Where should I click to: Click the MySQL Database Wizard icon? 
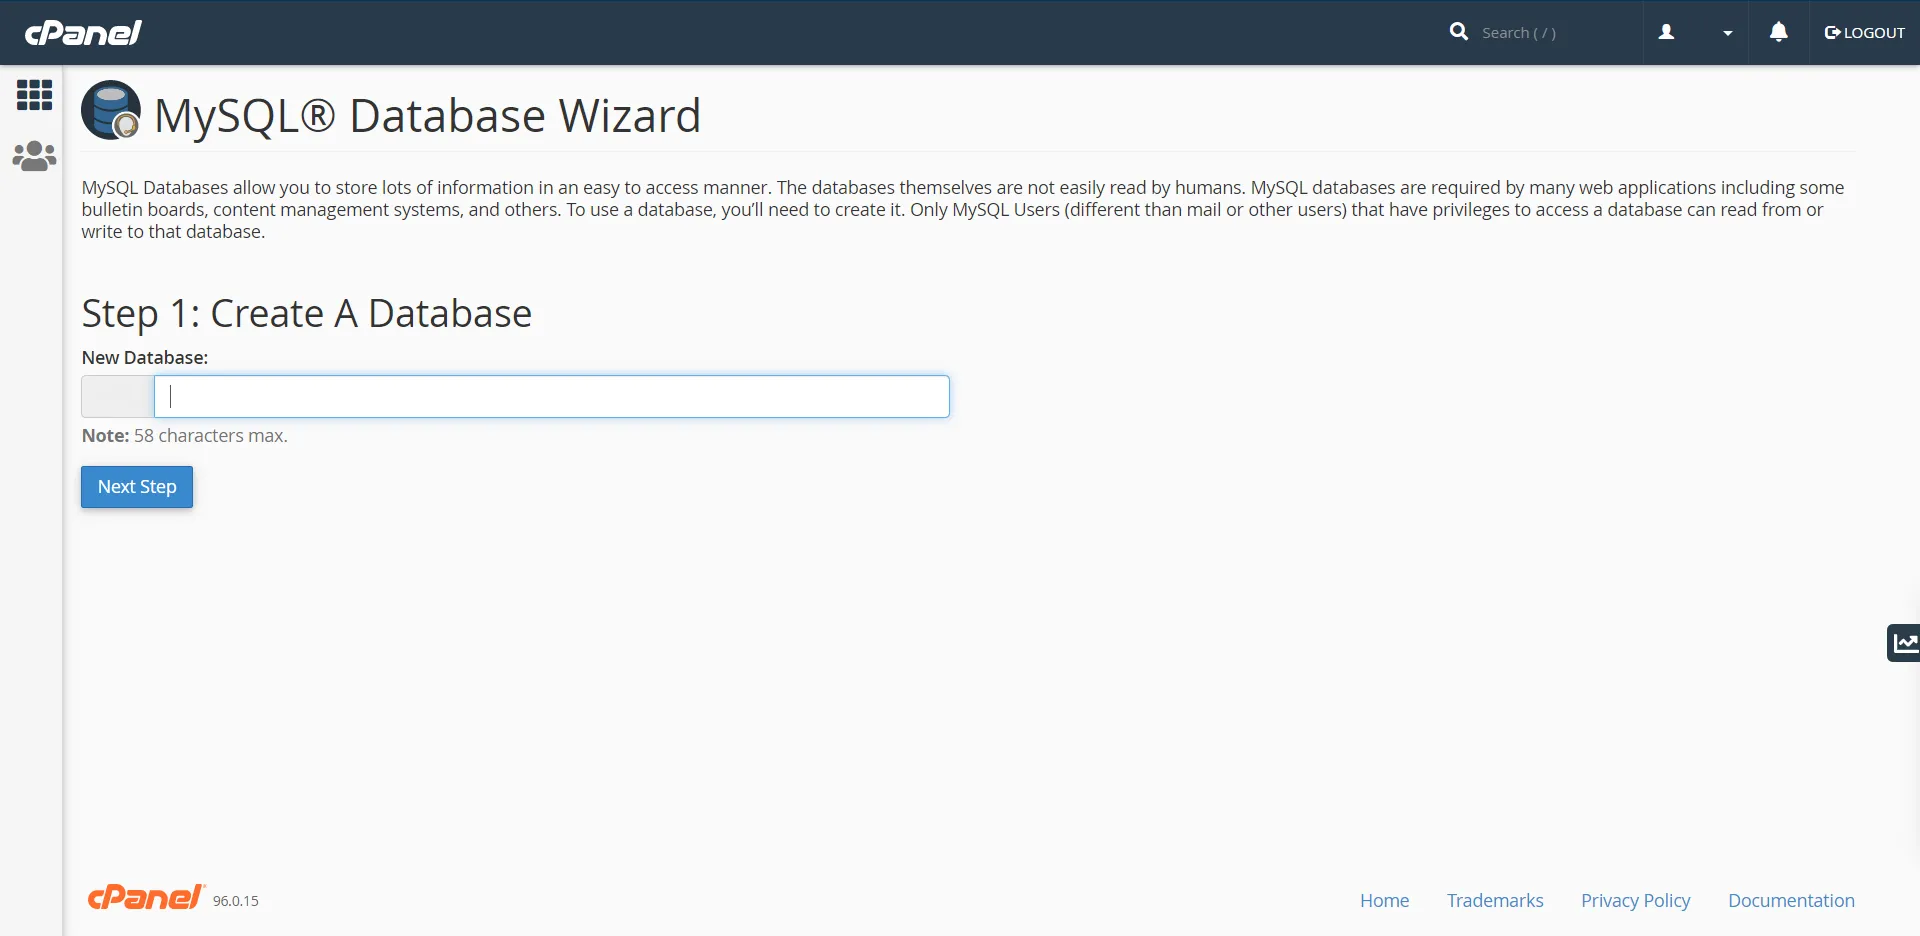[111, 110]
